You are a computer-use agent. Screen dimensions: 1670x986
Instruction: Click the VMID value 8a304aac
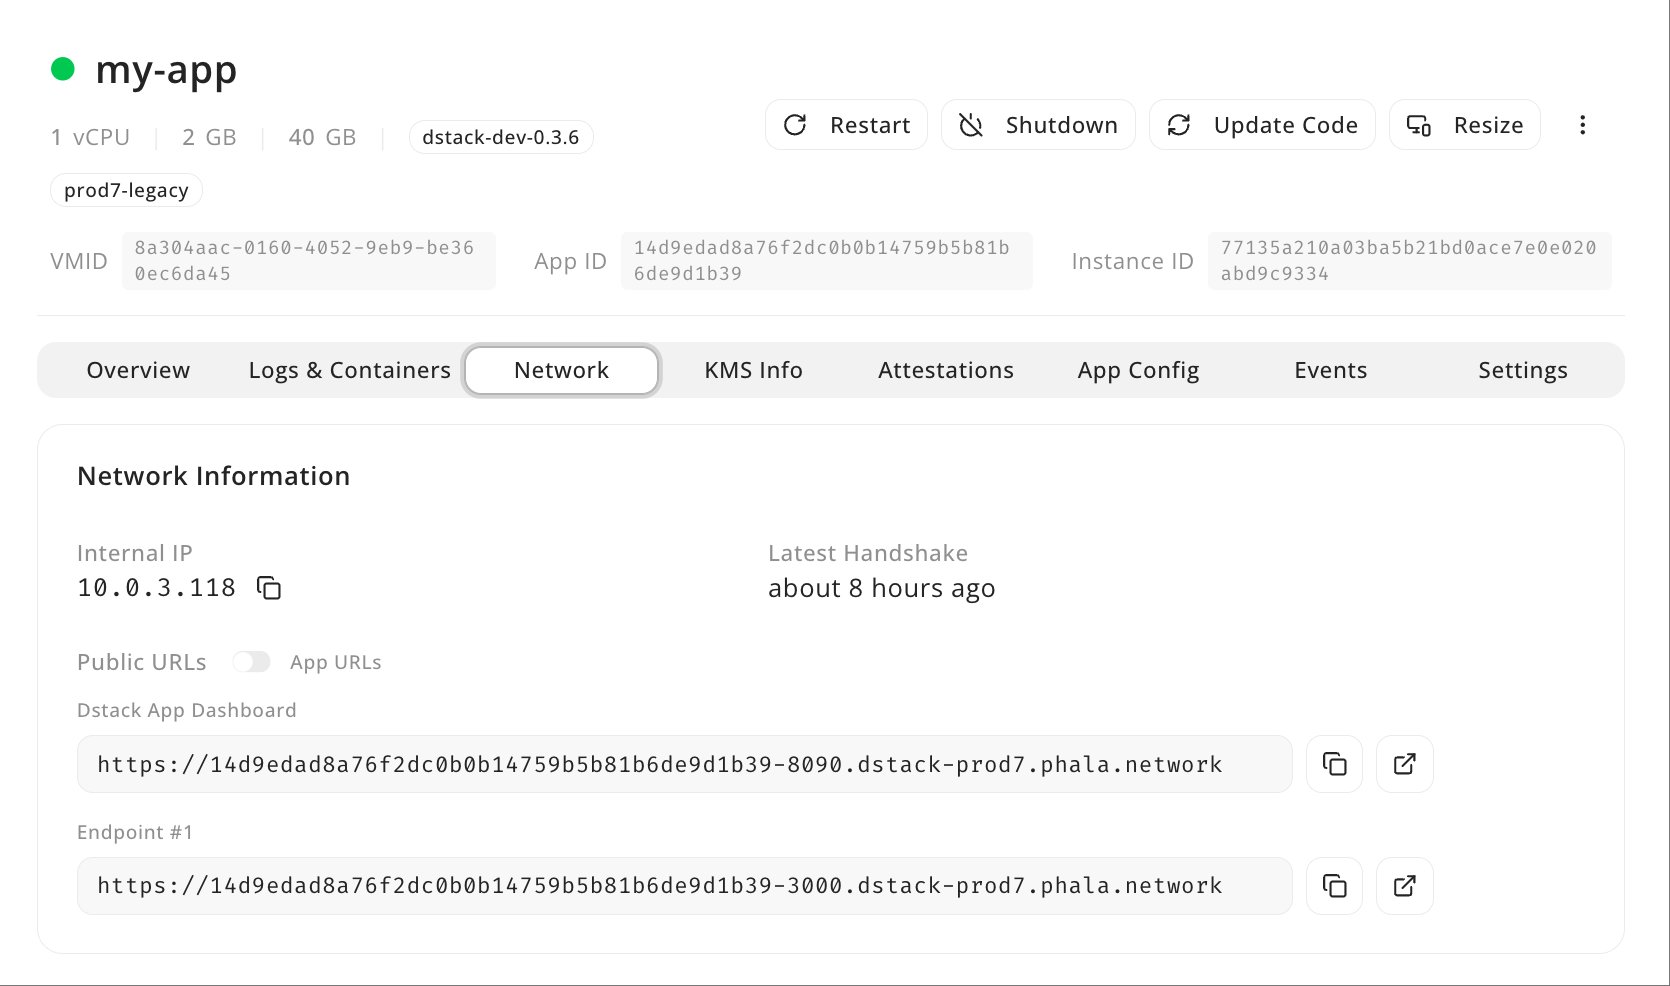pyautogui.click(x=308, y=261)
